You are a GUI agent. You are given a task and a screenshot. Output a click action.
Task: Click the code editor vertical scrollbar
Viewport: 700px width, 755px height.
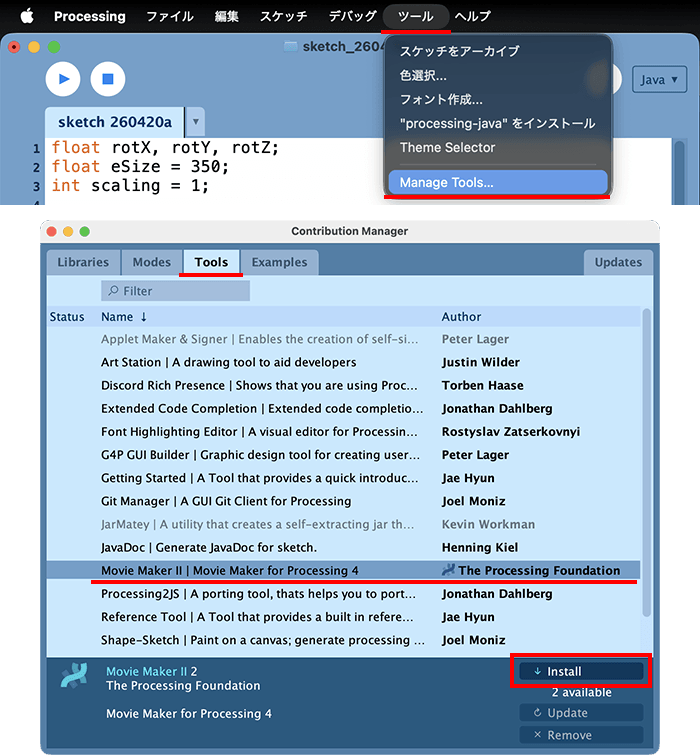click(679, 171)
